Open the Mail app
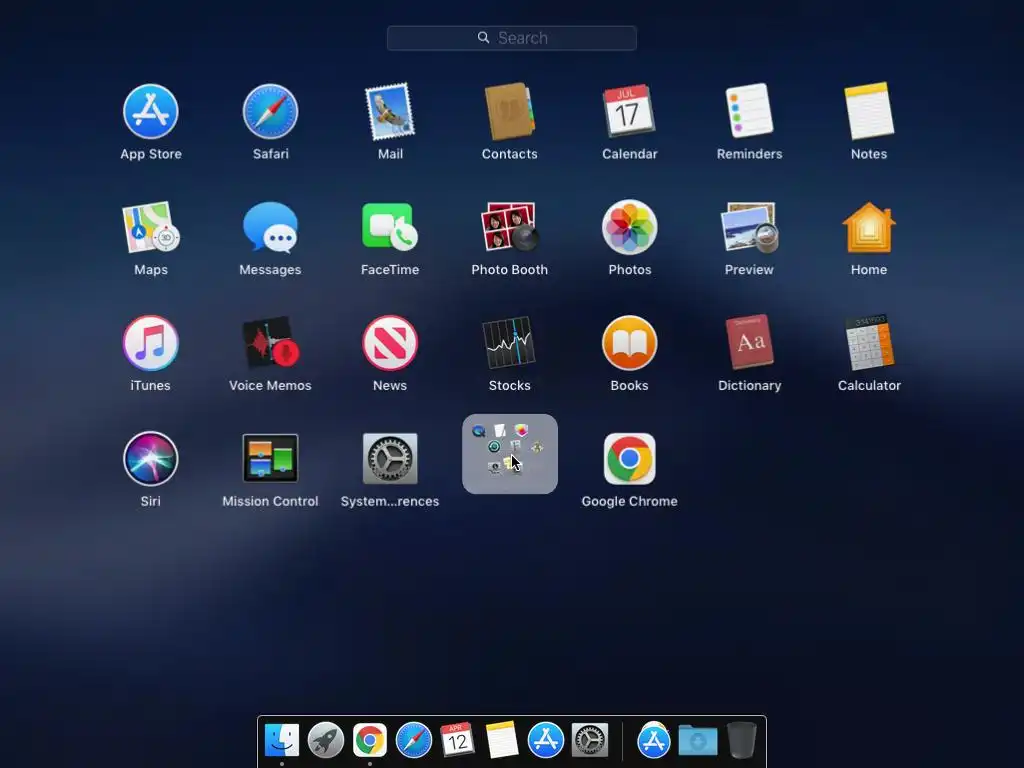Screen dimensions: 1024x768 390,112
